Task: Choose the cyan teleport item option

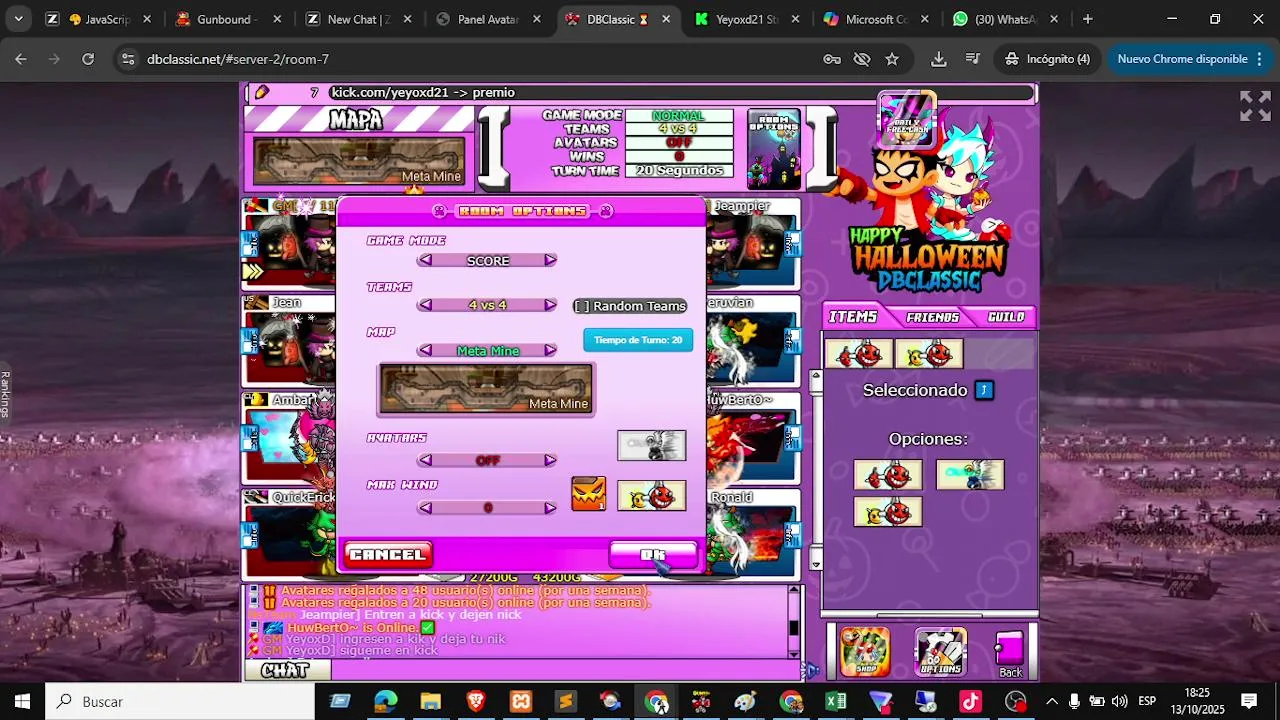Action: pos(970,475)
